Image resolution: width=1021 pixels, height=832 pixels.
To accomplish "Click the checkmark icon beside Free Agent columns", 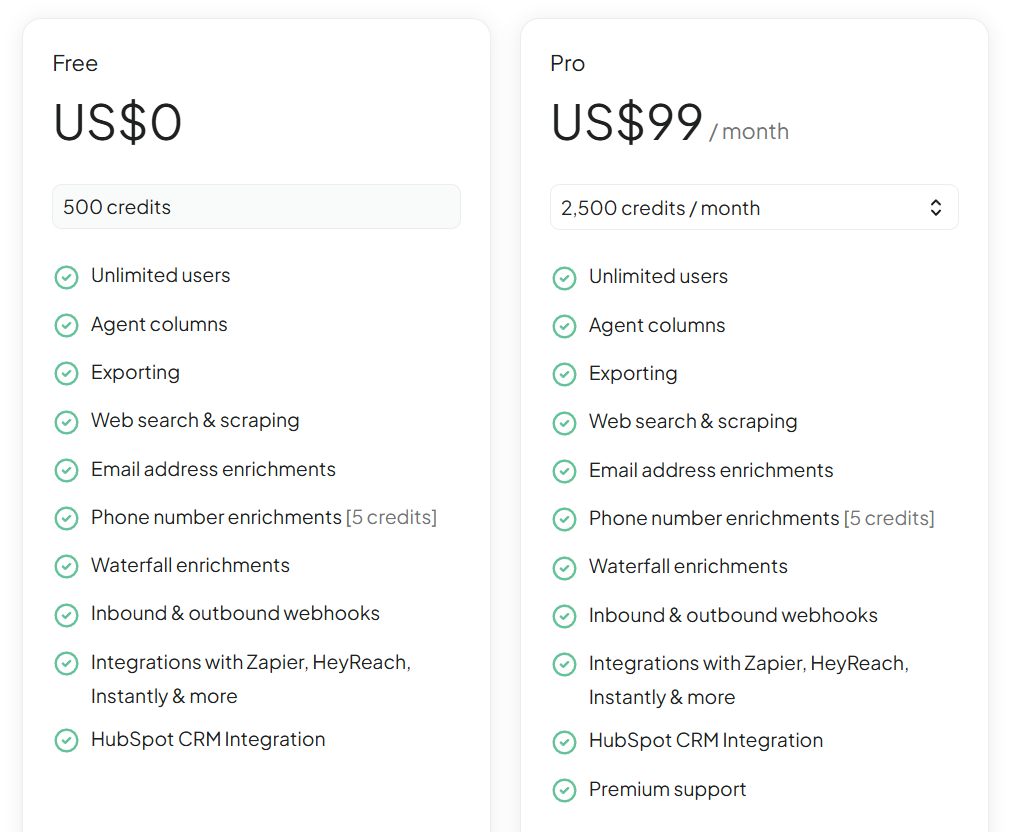I will tap(66, 325).
